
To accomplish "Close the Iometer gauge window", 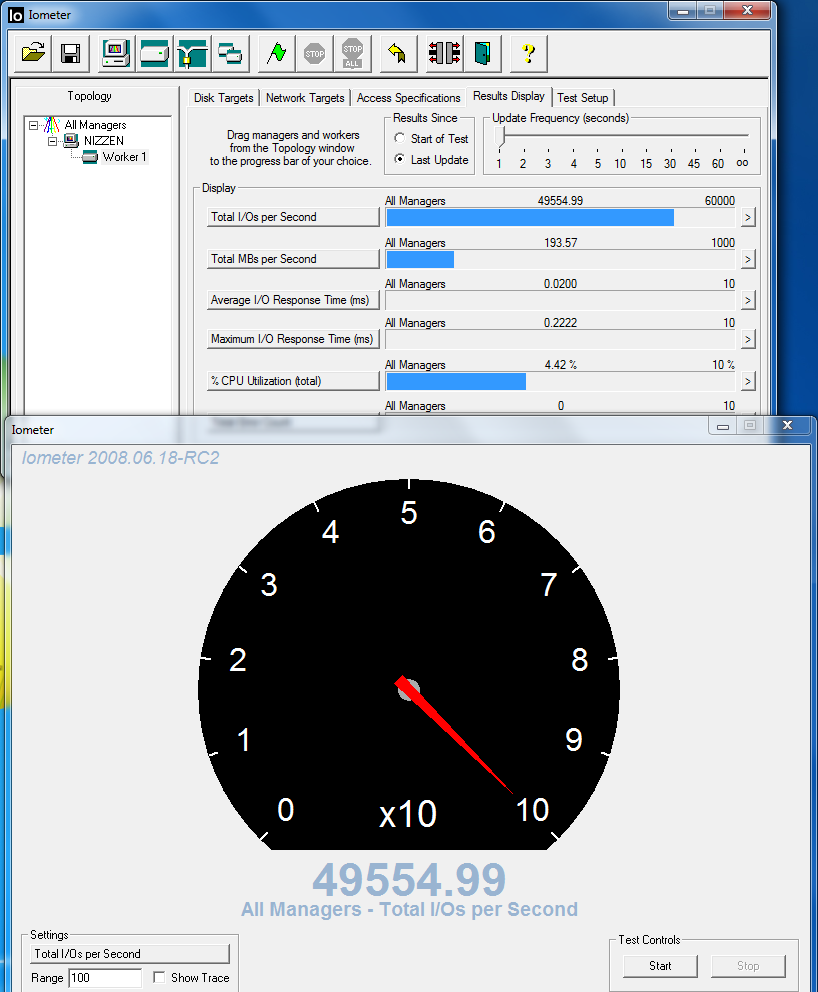I will coord(787,425).
